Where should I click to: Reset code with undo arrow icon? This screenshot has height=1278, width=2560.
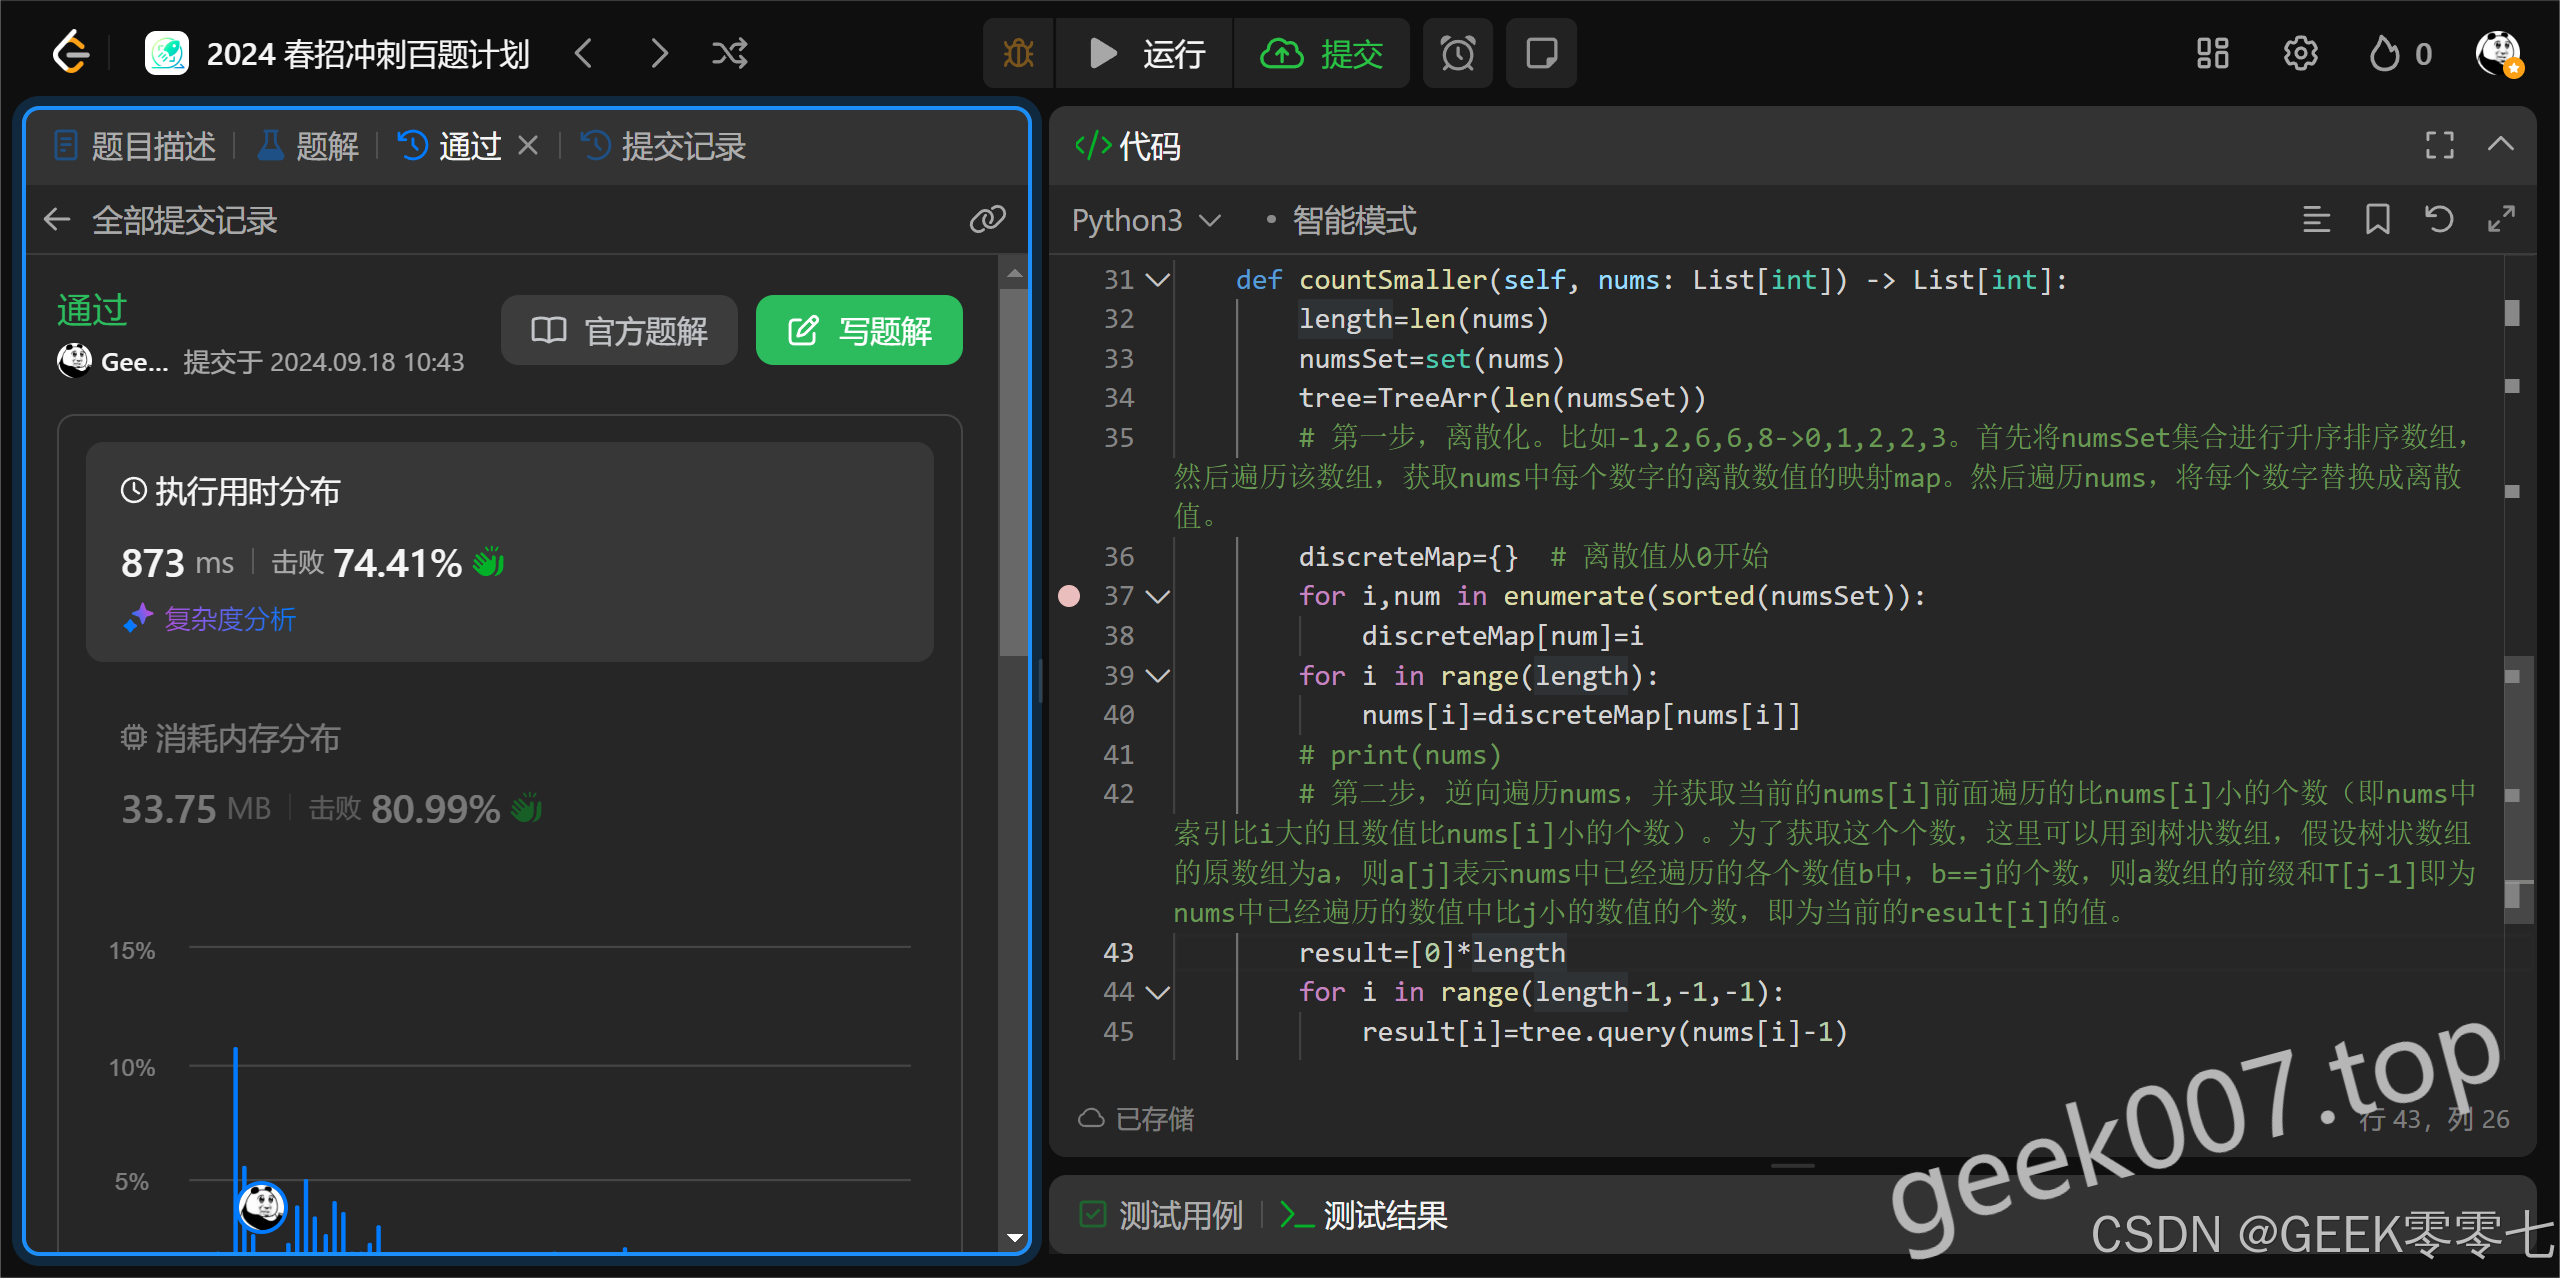click(x=2439, y=219)
